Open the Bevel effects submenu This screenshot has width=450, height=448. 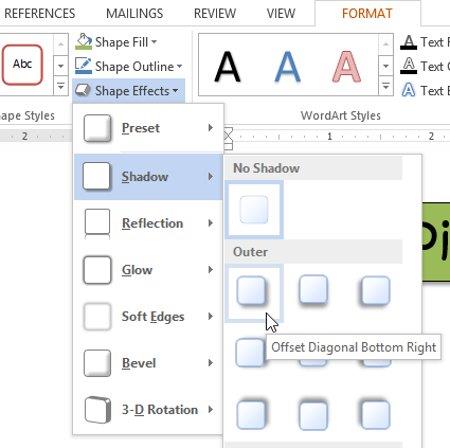click(x=148, y=363)
